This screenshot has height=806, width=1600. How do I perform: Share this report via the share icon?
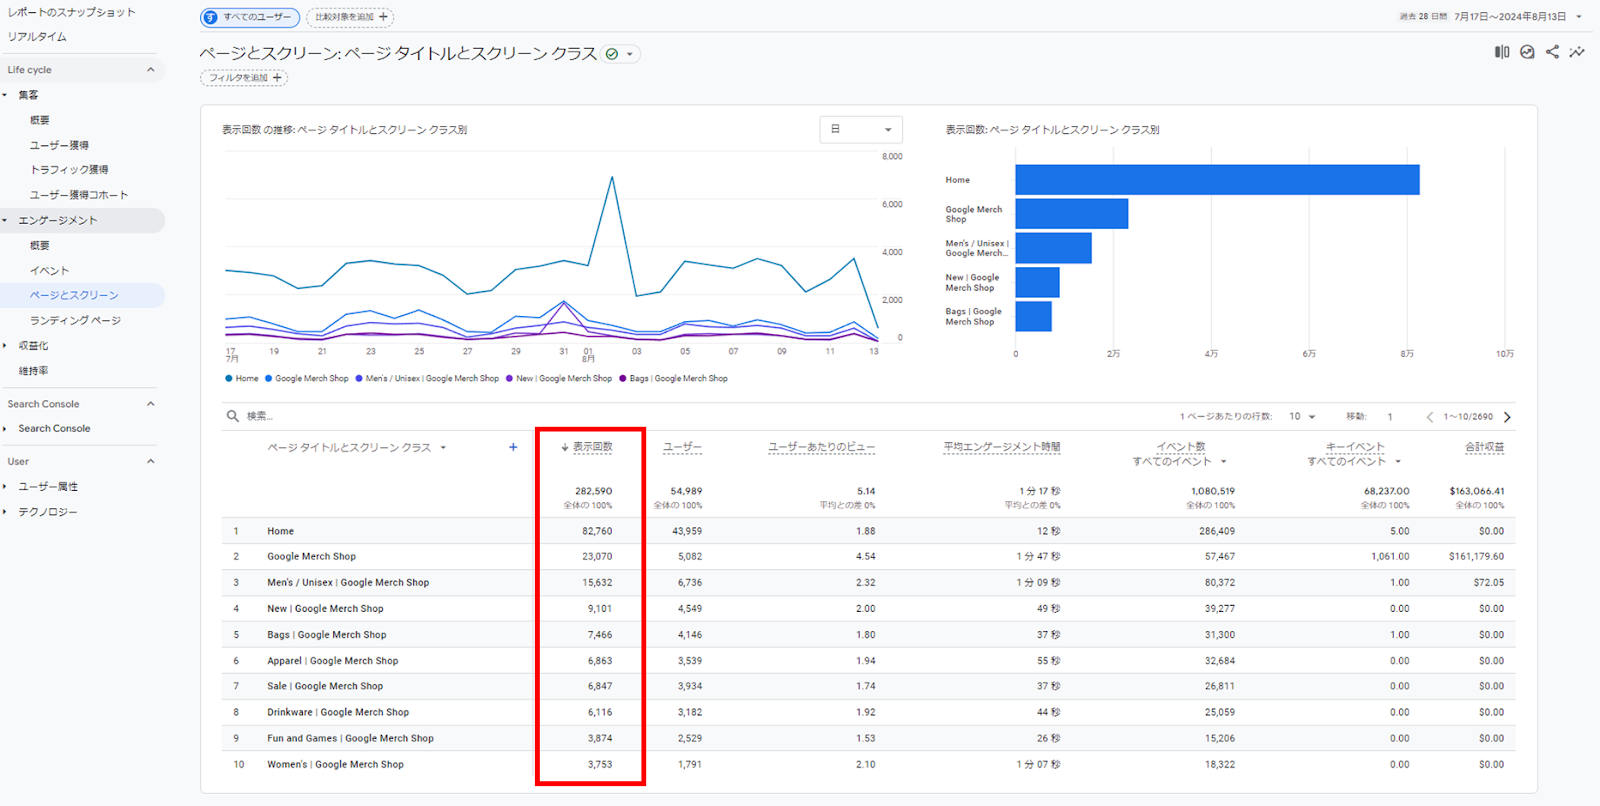coord(1552,52)
